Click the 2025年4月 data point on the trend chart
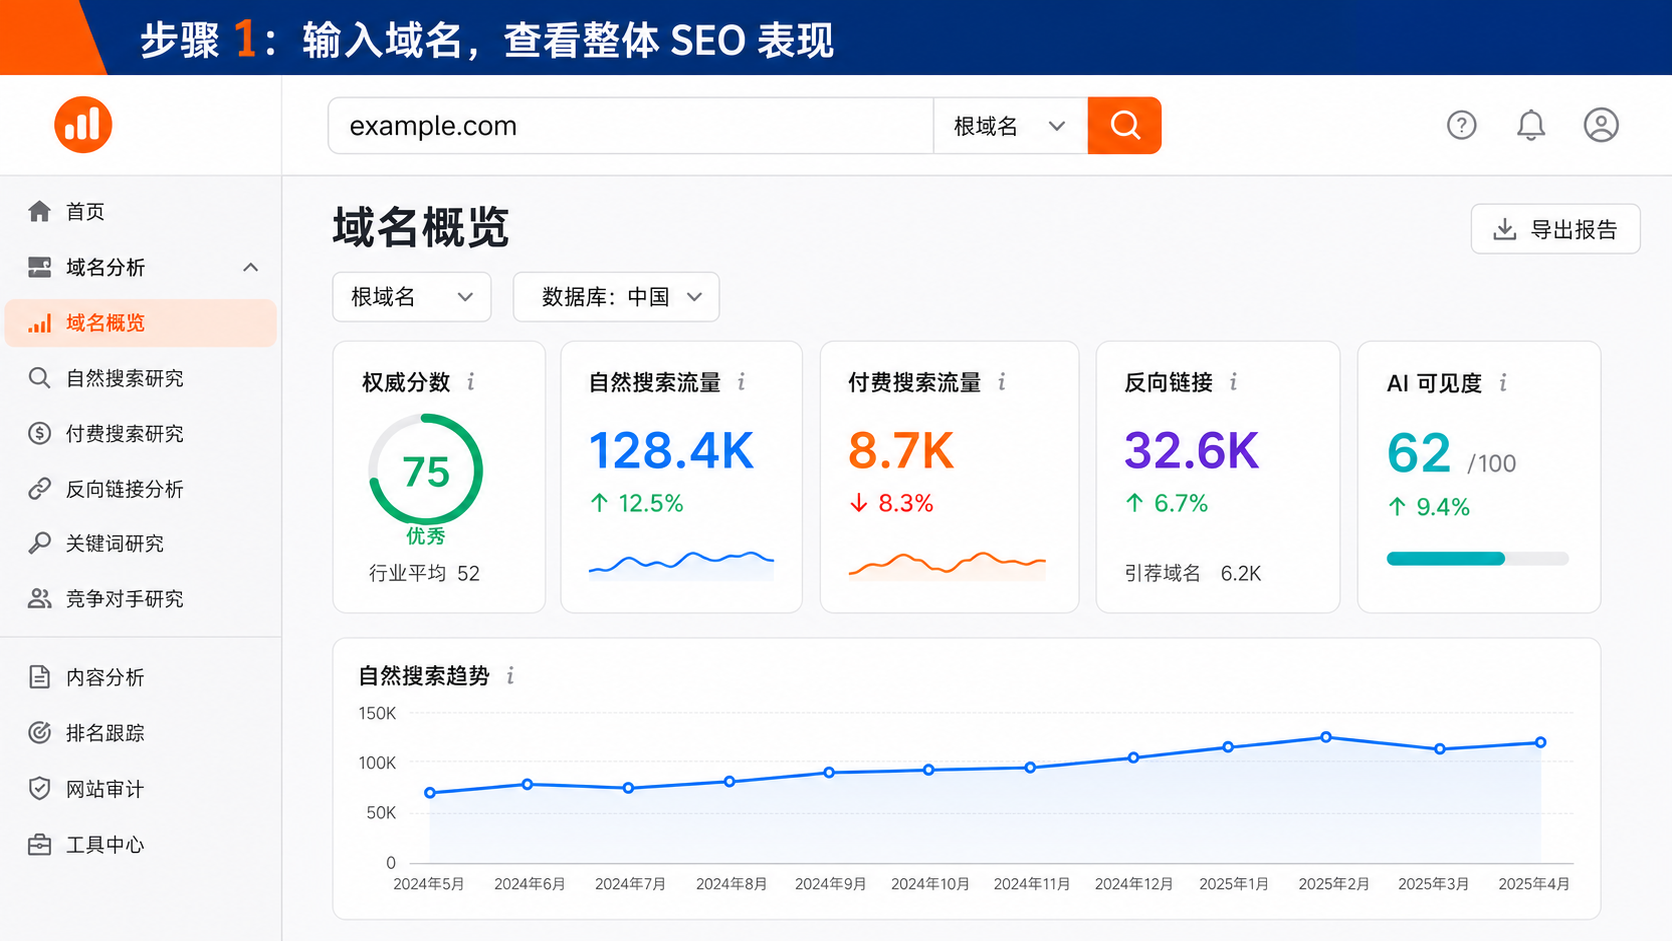The height and width of the screenshot is (941, 1672). point(1541,742)
